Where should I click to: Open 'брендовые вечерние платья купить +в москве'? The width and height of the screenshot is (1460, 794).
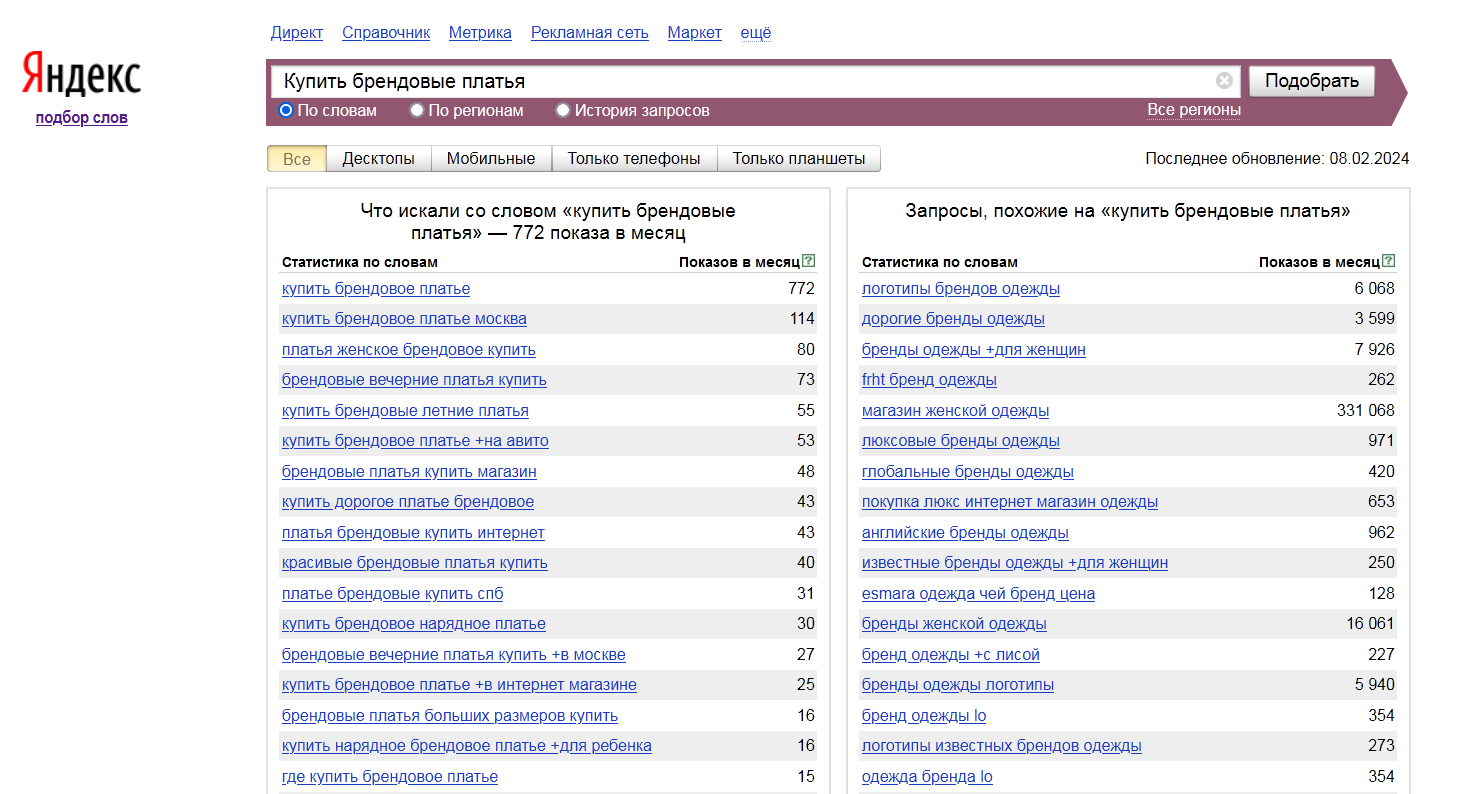(x=454, y=655)
